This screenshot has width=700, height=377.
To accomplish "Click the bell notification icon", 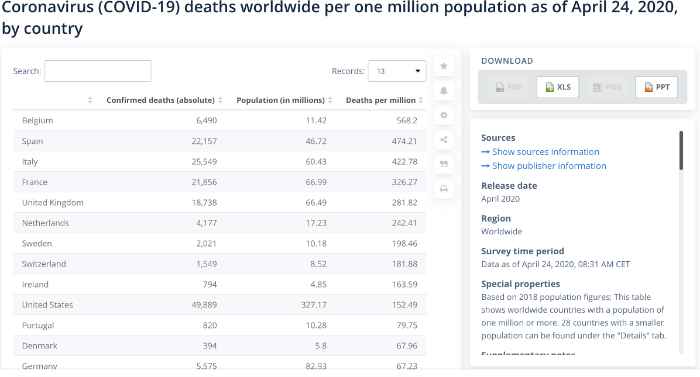I will [x=444, y=91].
